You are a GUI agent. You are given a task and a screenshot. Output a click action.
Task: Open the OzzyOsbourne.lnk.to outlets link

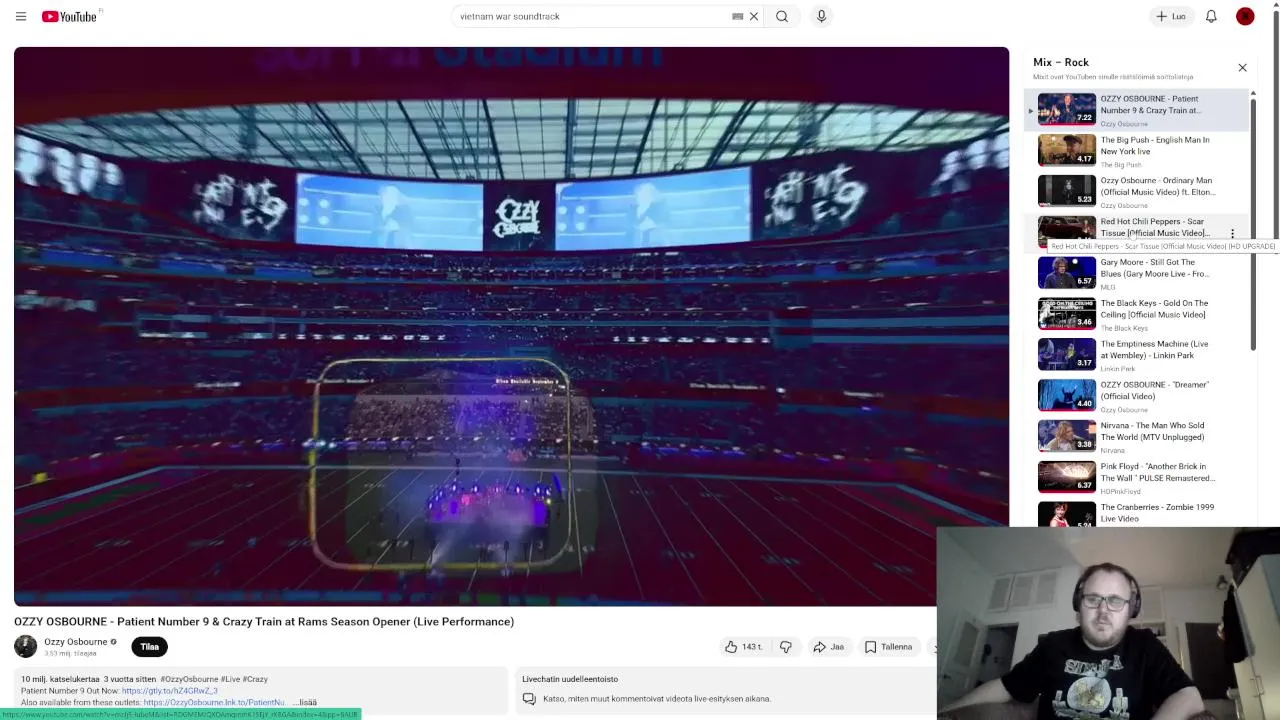(214, 702)
